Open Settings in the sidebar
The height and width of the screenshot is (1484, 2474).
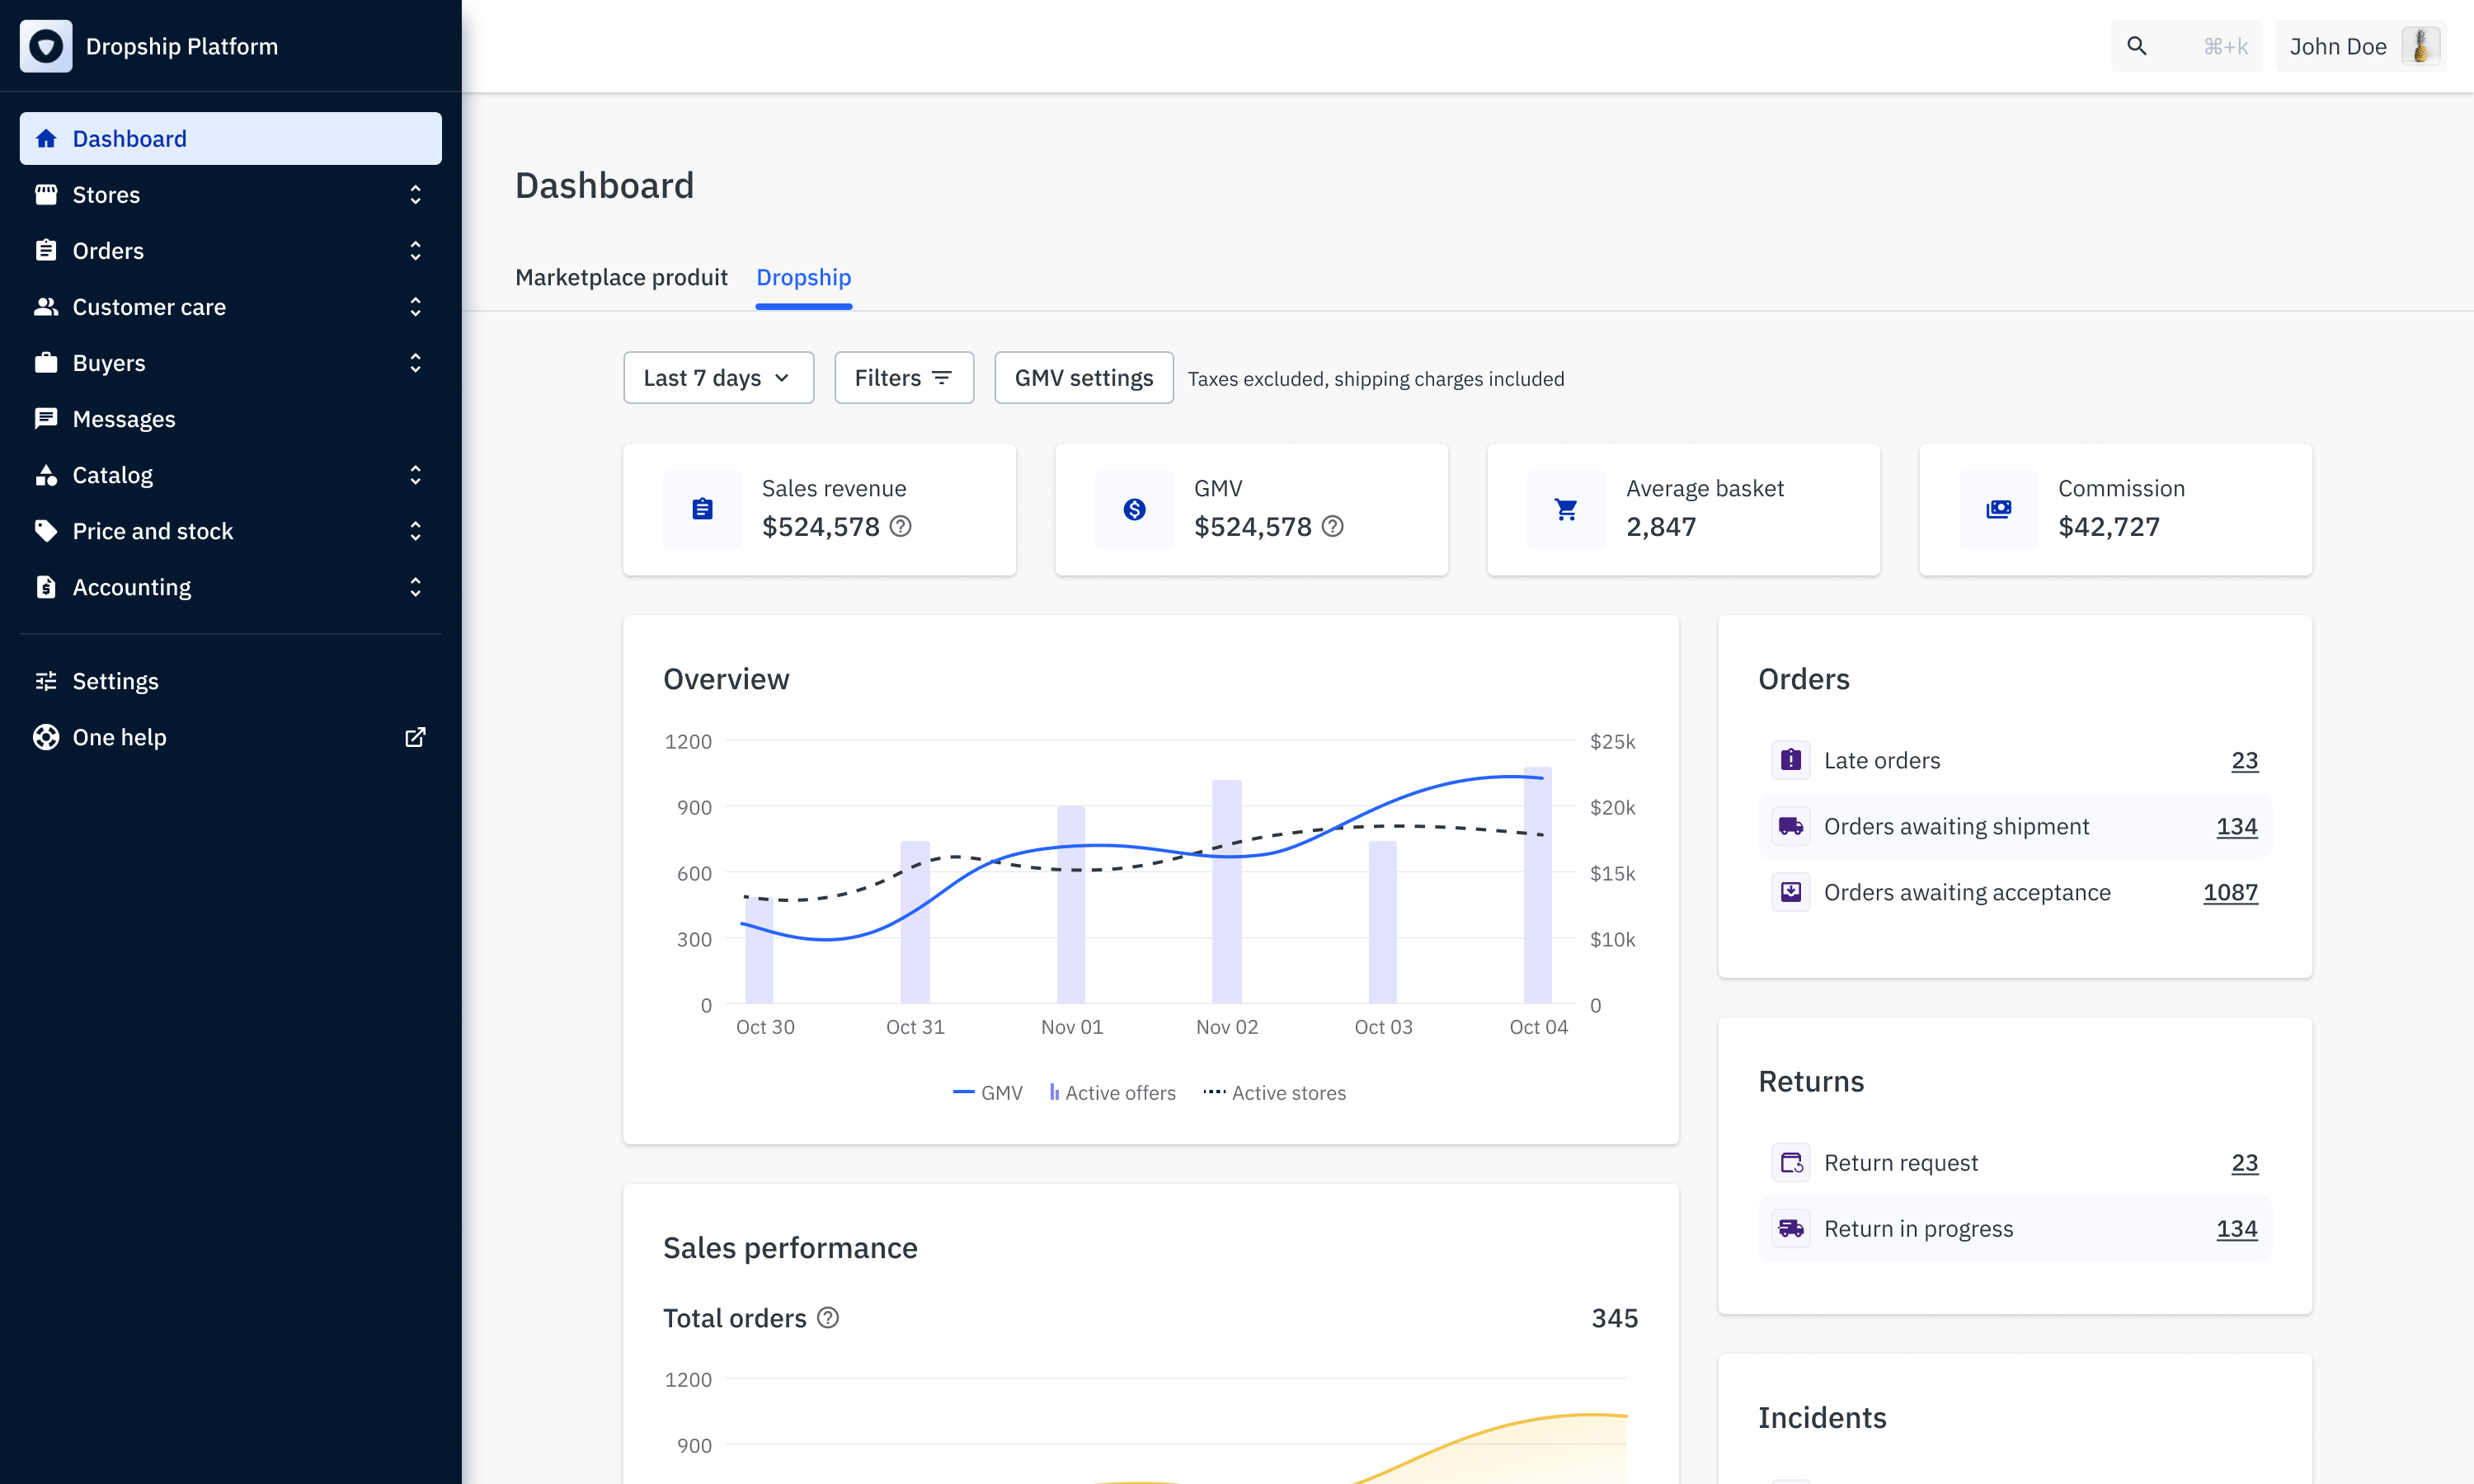coord(231,680)
